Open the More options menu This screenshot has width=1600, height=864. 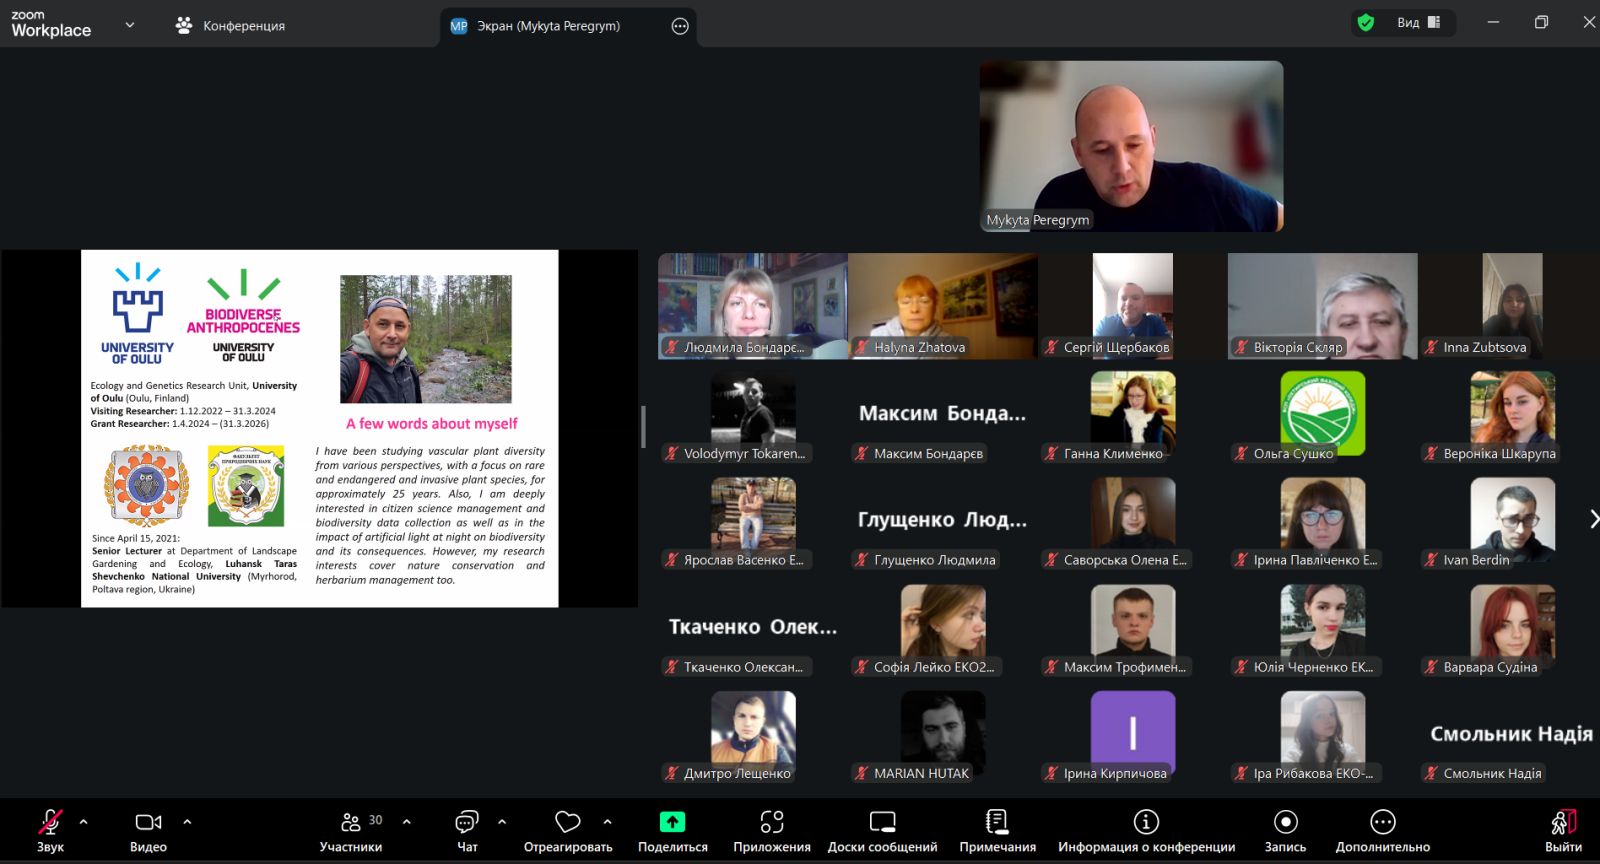[1382, 830]
